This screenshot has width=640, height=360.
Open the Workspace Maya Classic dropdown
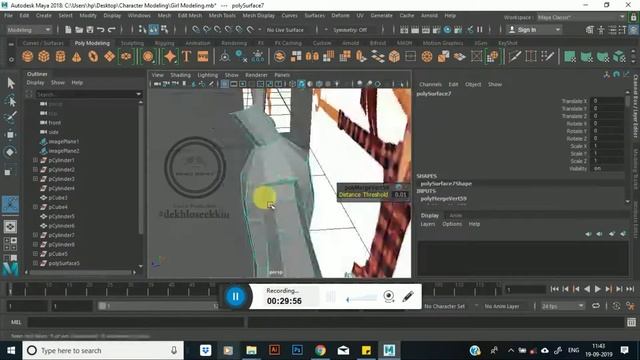click(x=581, y=18)
